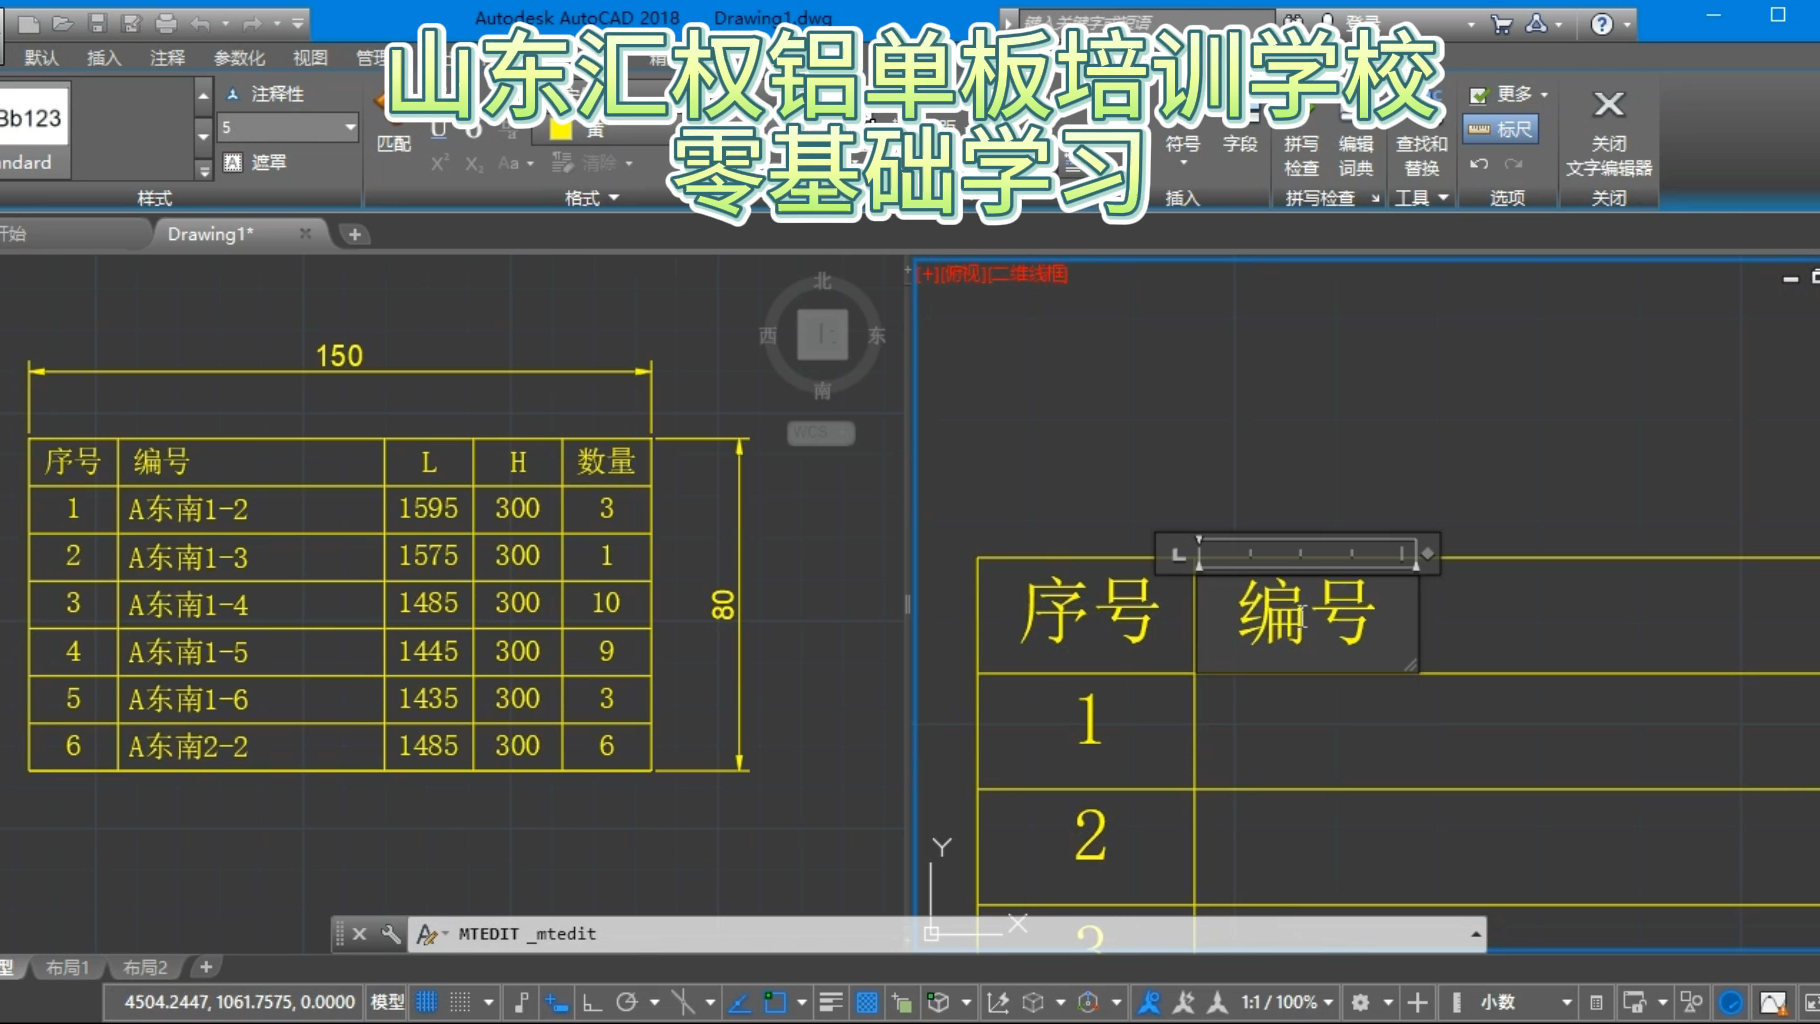
Task: Toggle 注释性 annotative property
Action: pyautogui.click(x=266, y=93)
